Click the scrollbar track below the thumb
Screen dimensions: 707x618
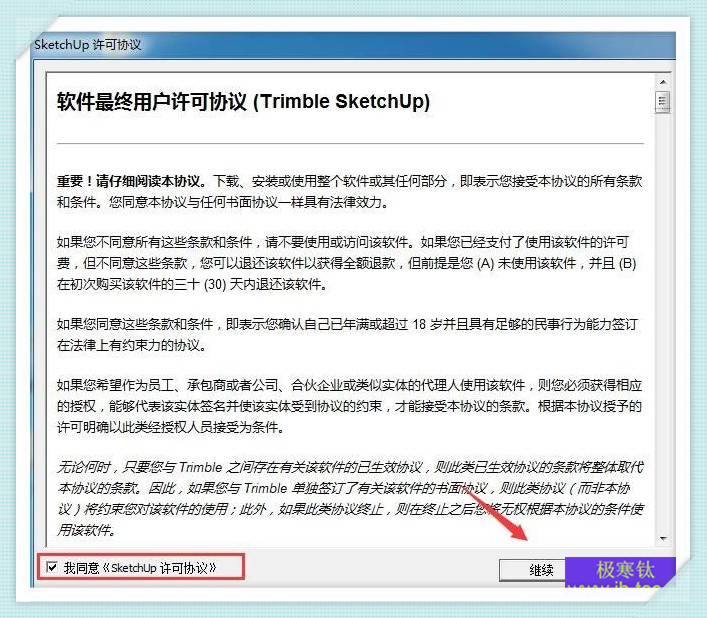663,322
